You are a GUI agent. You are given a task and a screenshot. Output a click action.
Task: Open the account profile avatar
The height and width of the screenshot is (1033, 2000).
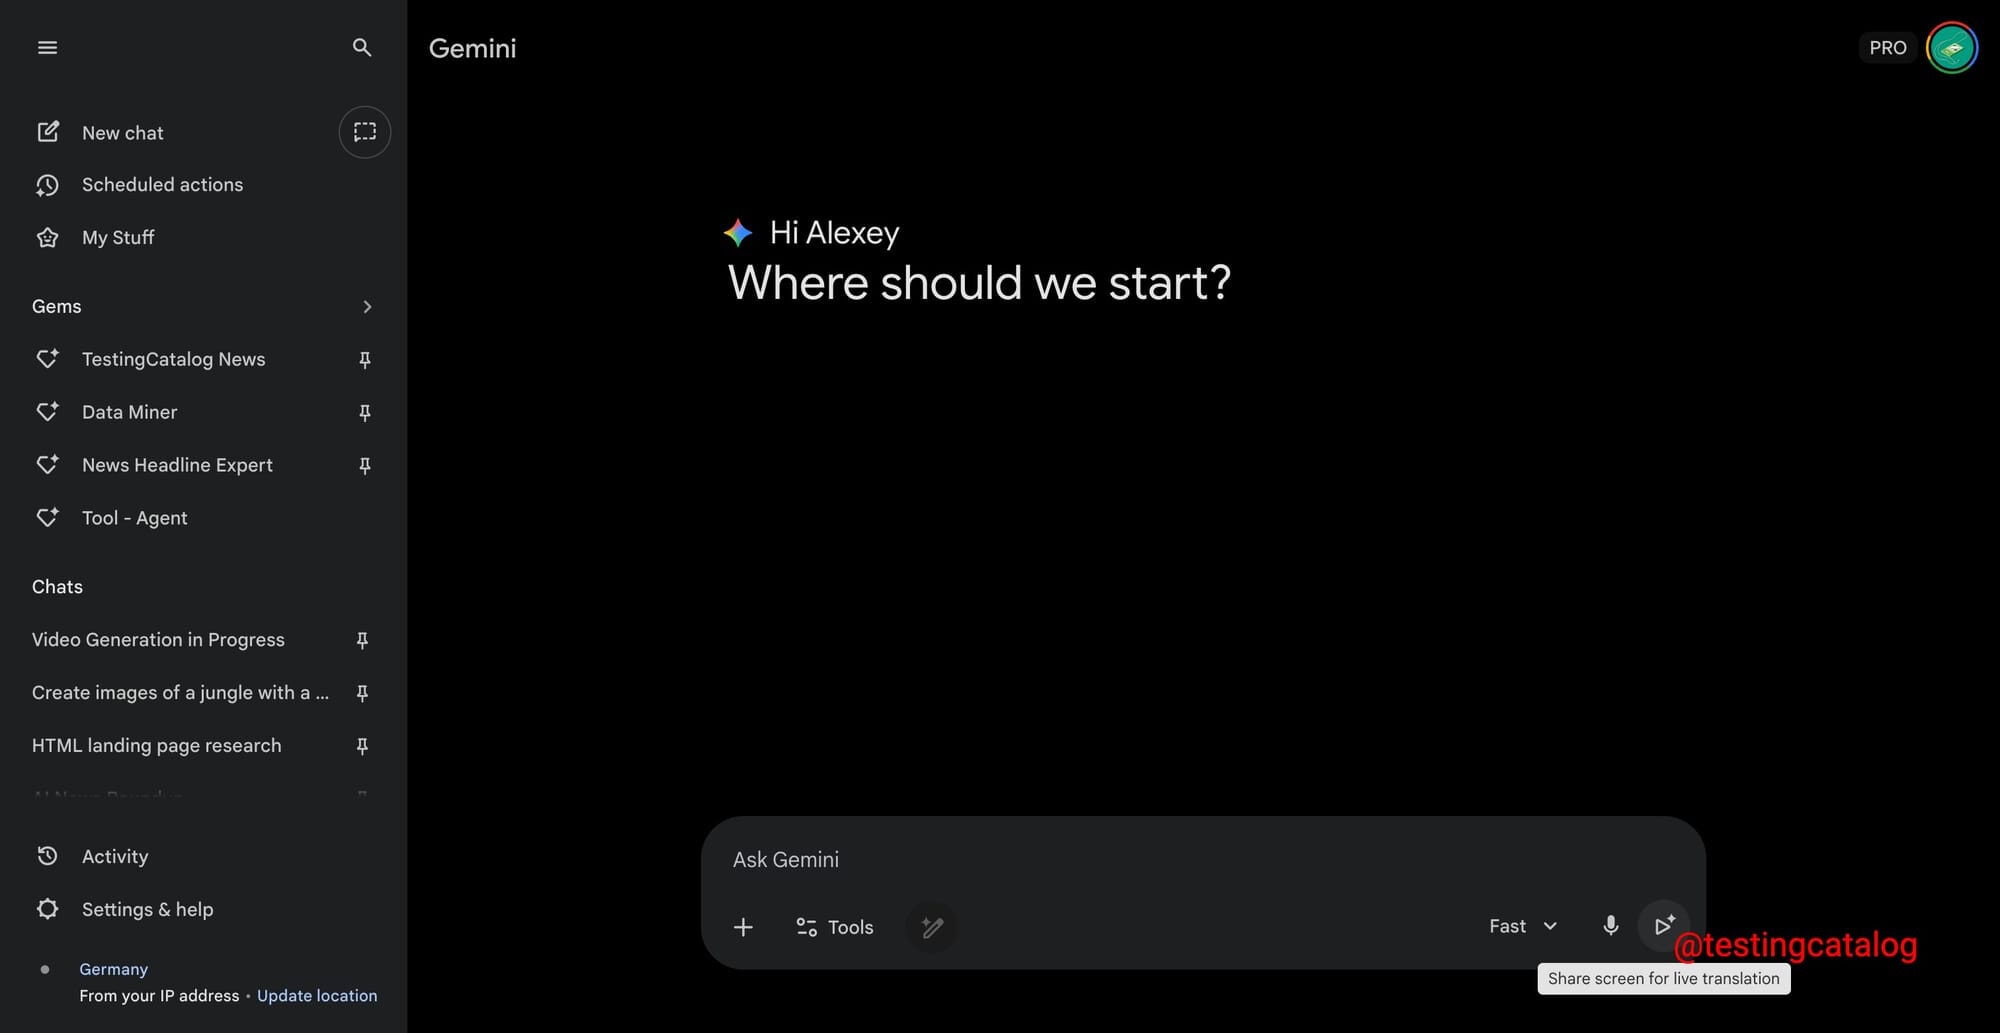pyautogui.click(x=1951, y=48)
